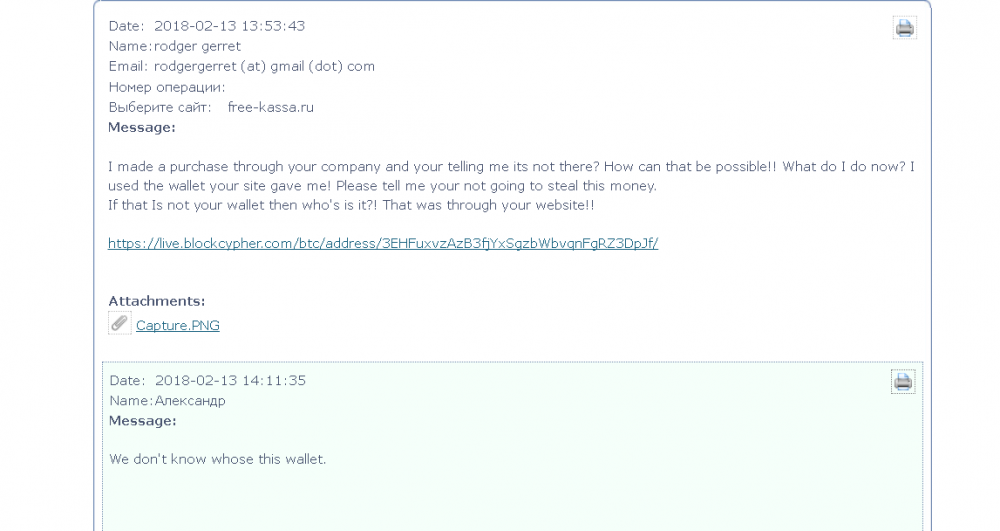The height and width of the screenshot is (531, 1000).
Task: Click the paperclip attachment icon
Action: coord(119,323)
